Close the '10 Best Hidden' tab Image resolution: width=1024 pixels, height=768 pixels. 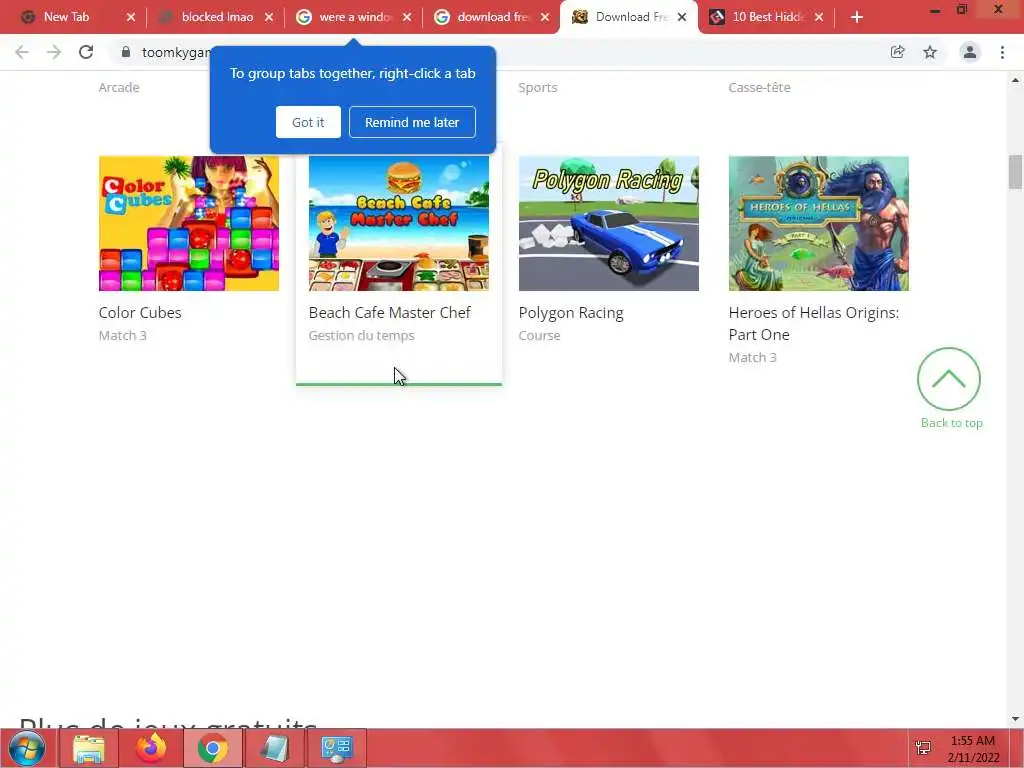[819, 17]
